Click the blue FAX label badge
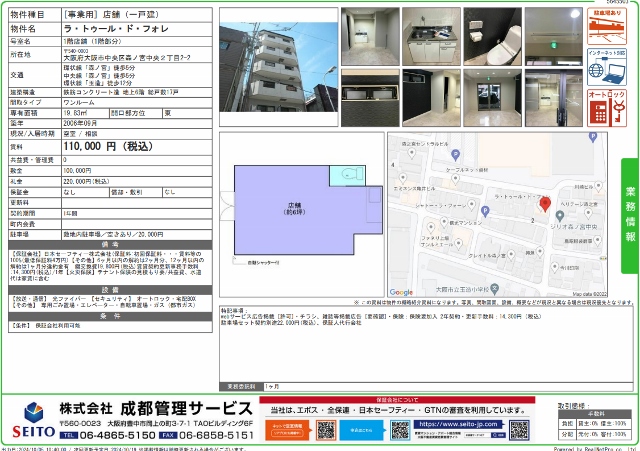This screenshot has height=451, width=640. pyautogui.click(x=168, y=435)
